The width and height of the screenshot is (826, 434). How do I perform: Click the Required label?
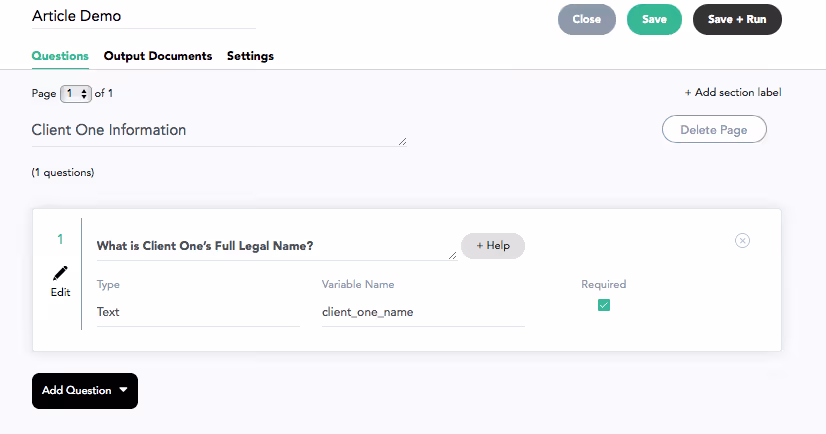[604, 284]
